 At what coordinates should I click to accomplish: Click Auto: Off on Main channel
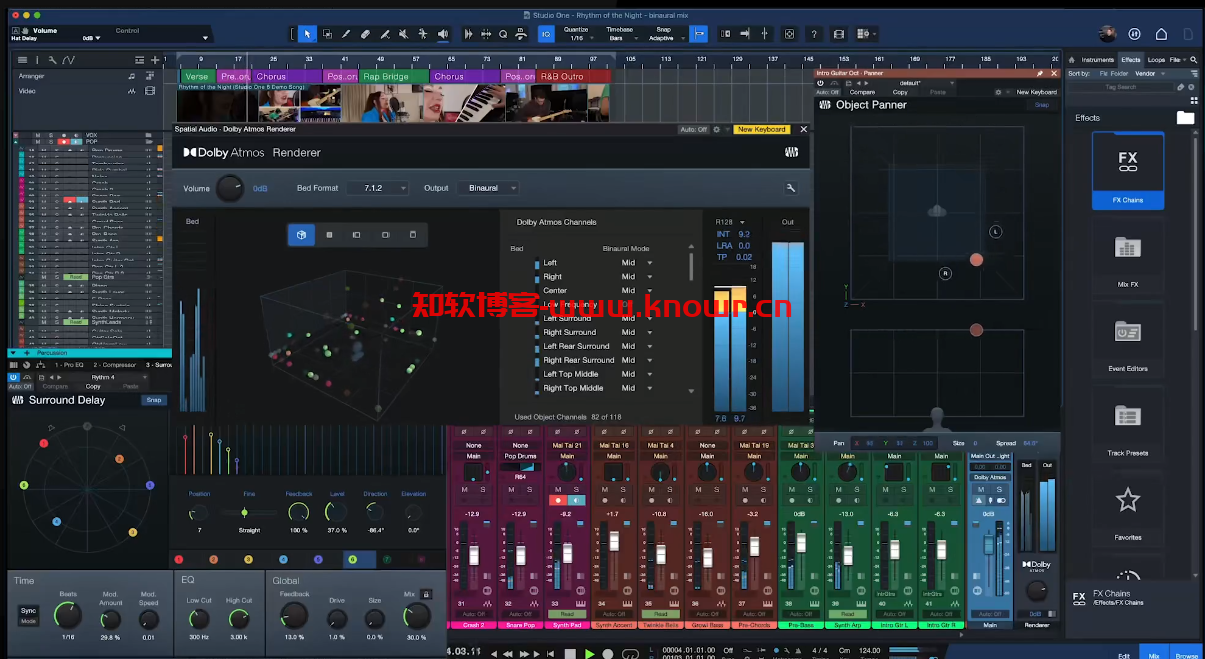[989, 614]
